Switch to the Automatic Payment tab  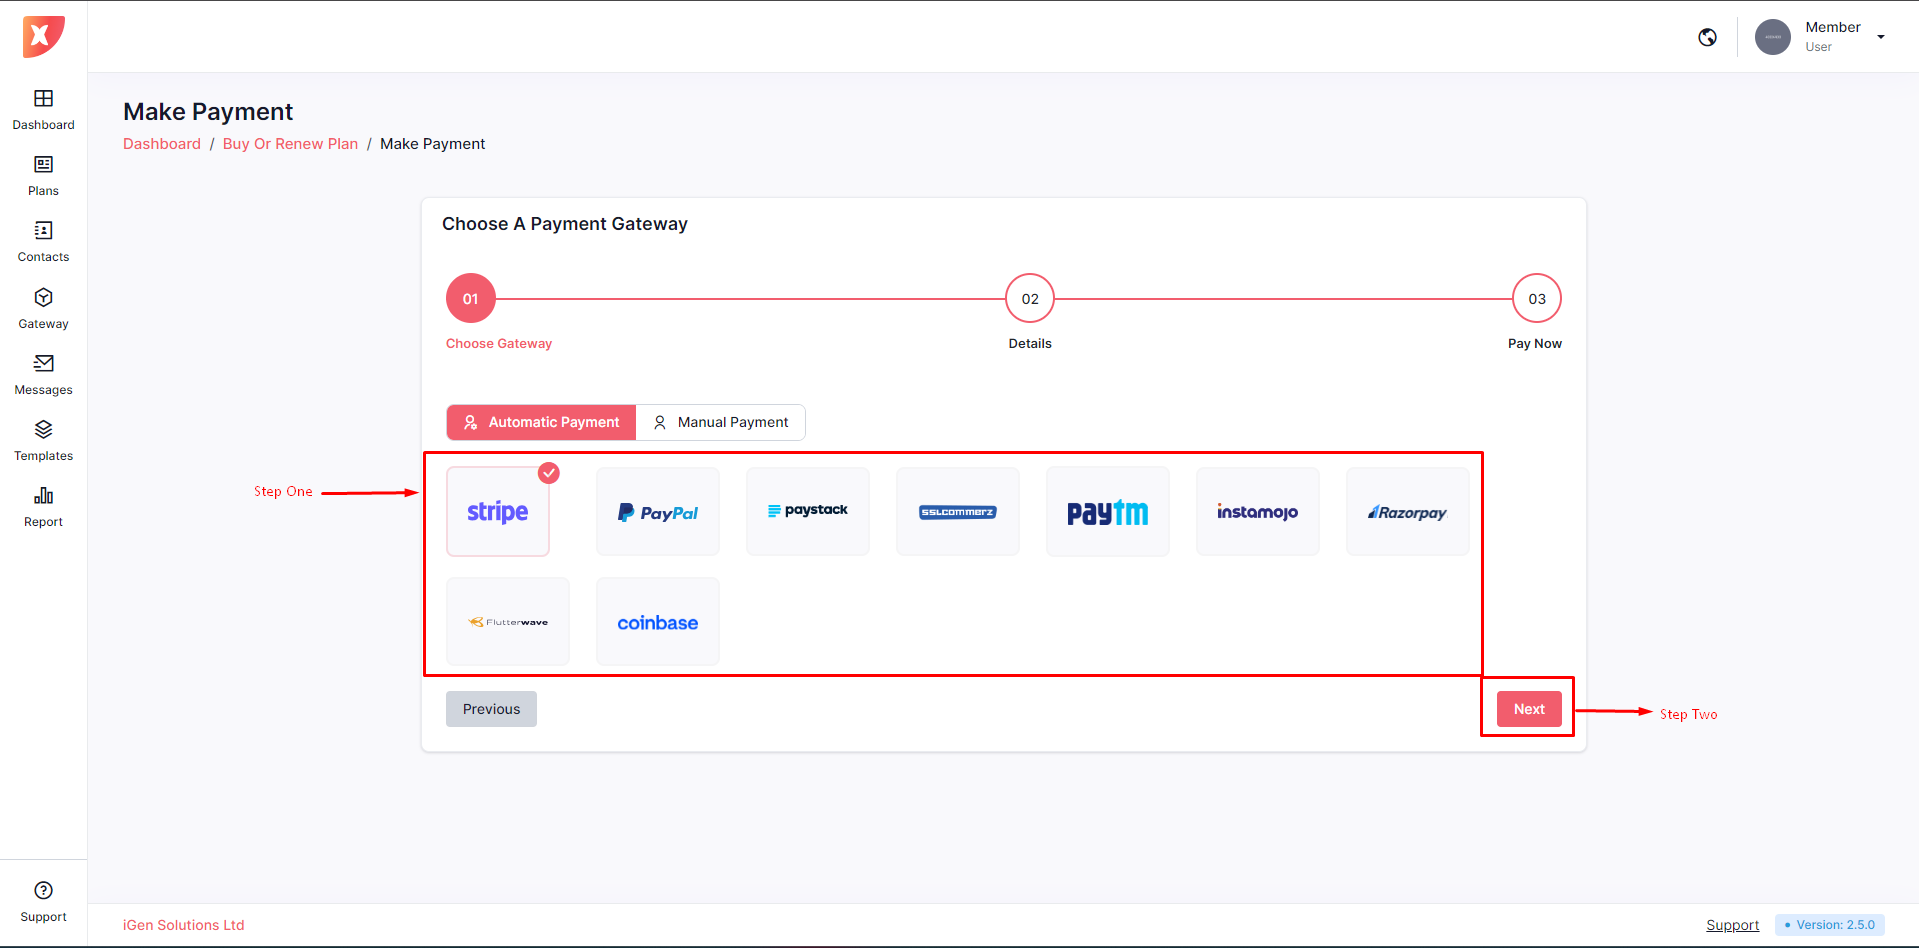click(x=541, y=422)
